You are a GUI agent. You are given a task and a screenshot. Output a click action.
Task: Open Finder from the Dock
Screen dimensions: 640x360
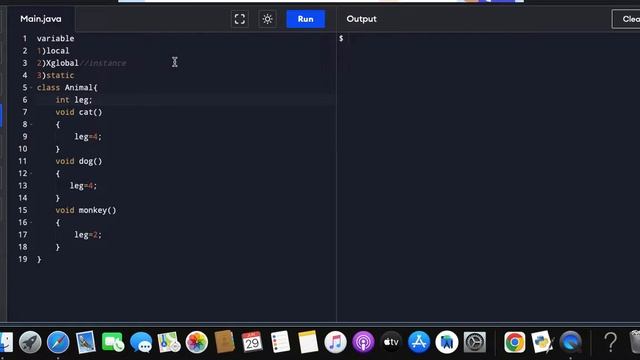coord(6,342)
